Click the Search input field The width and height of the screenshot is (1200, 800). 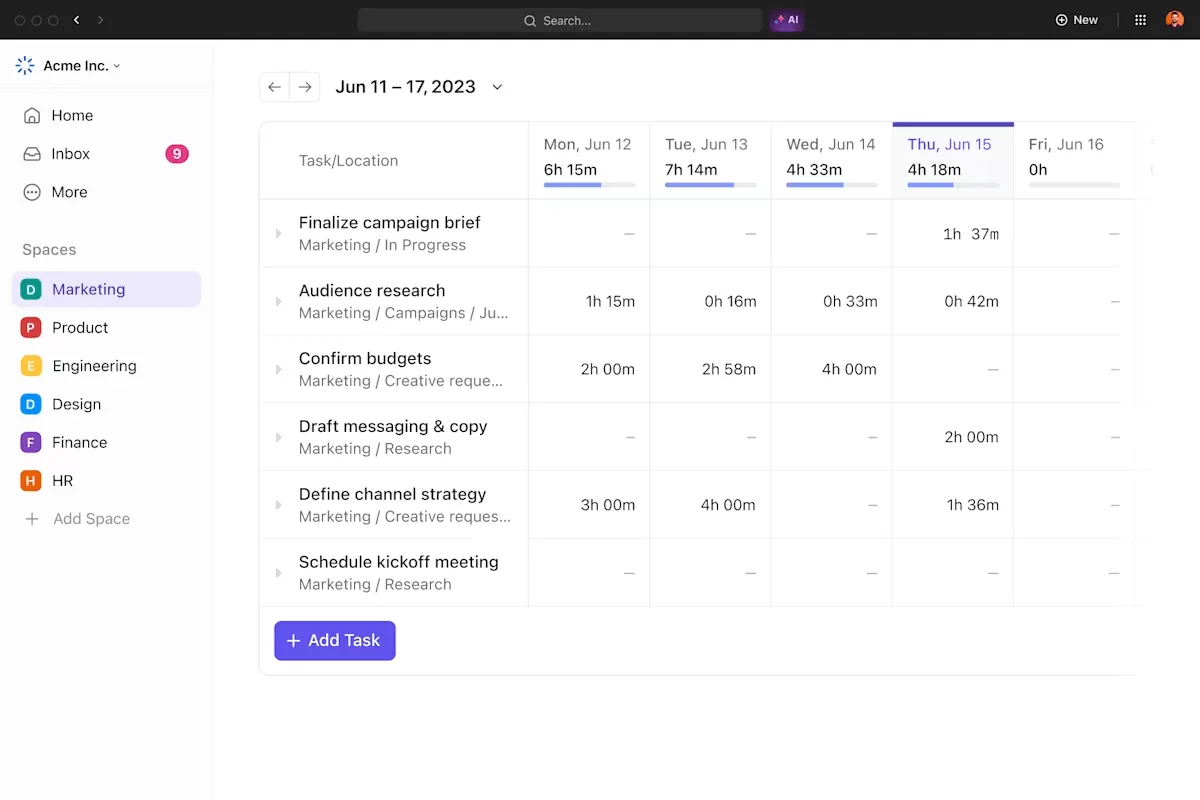[x=560, y=20]
